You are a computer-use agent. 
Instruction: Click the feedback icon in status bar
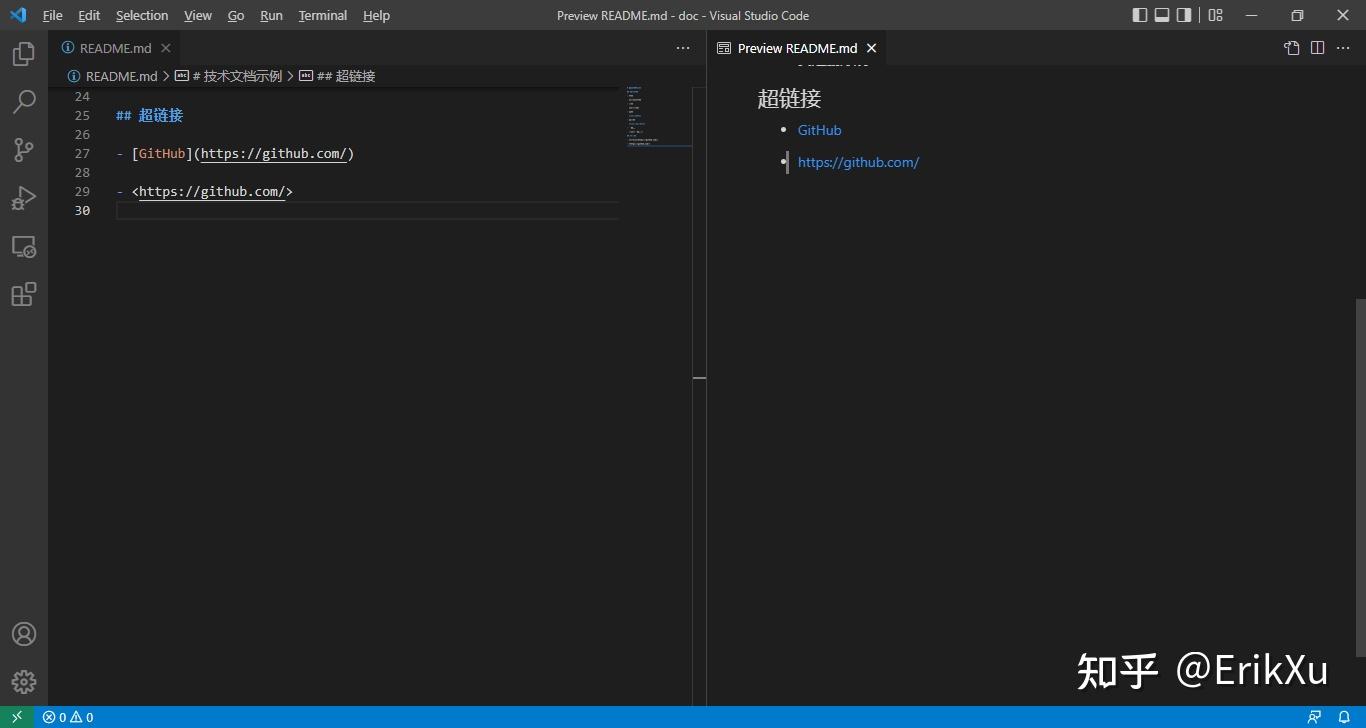(x=1315, y=717)
